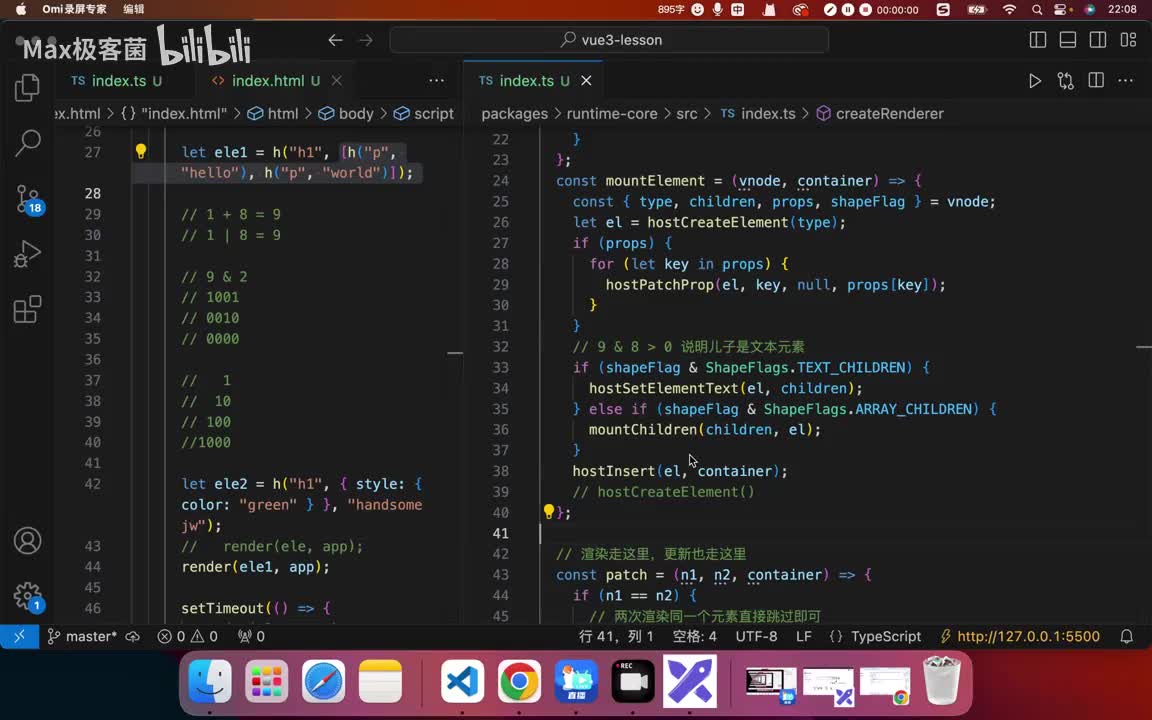Viewport: 1152px width, 720px height.
Task: Click the script breadcrumb
Action: click(424, 114)
